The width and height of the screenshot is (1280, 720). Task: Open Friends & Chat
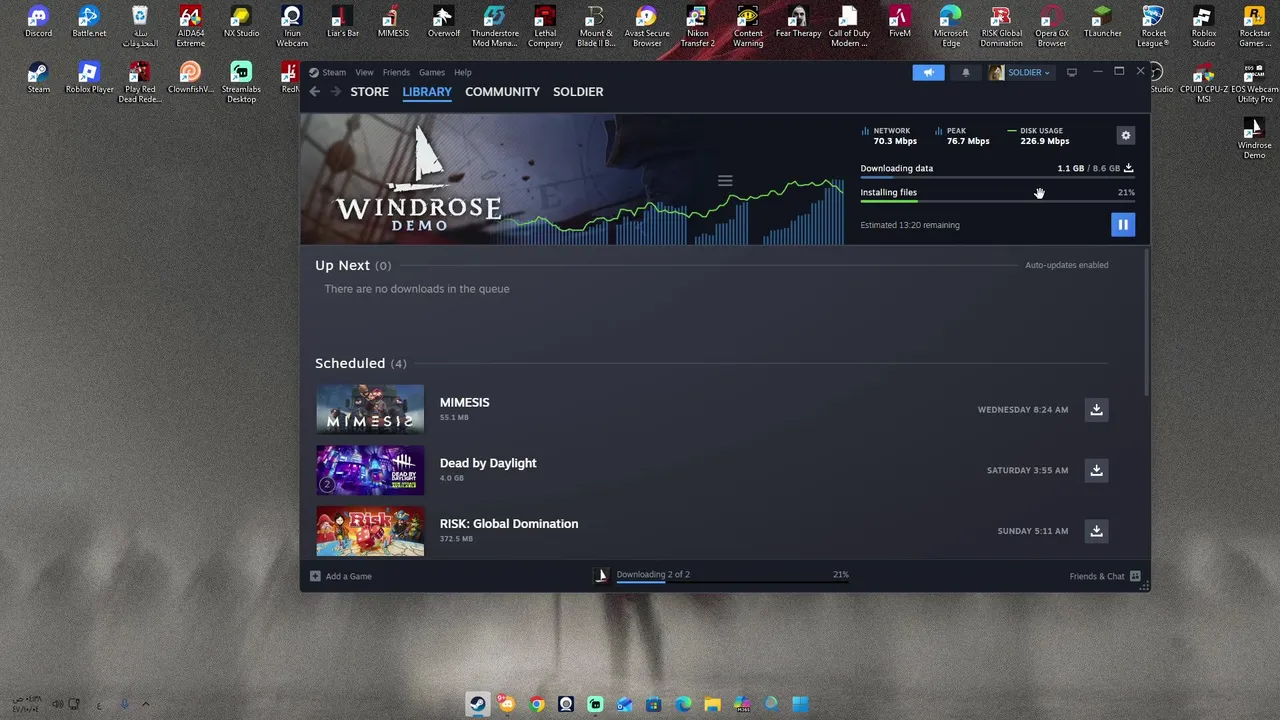[x=1104, y=576]
